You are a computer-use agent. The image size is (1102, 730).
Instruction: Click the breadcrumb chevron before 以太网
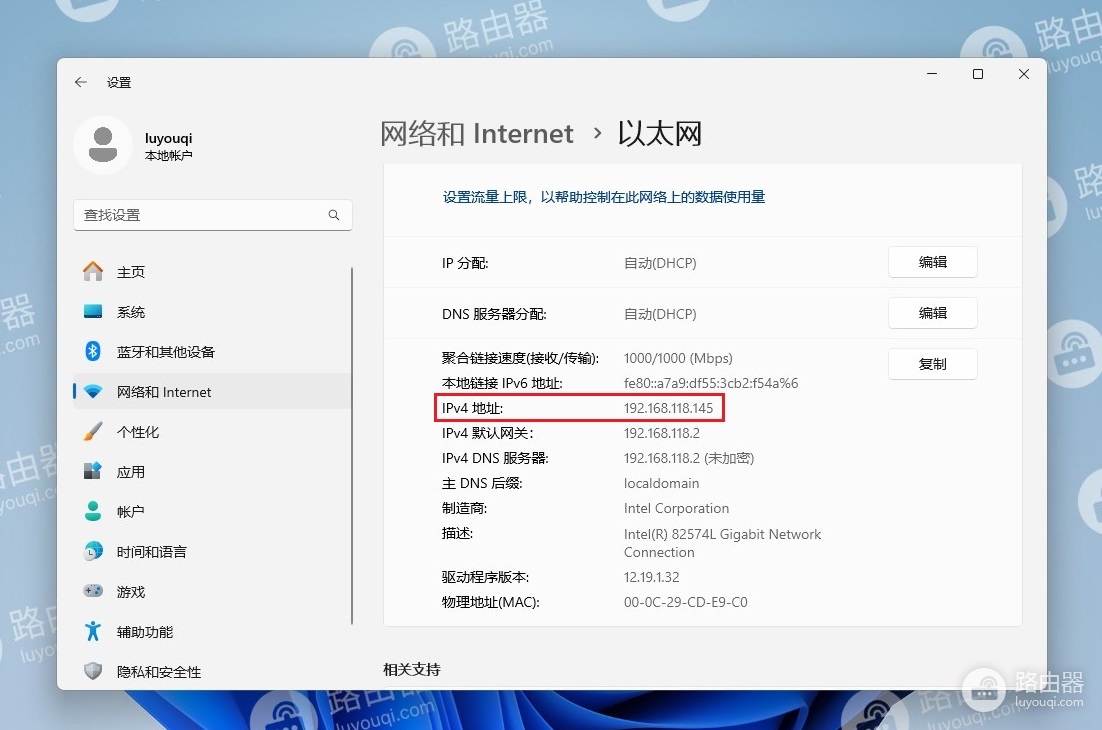tap(597, 133)
